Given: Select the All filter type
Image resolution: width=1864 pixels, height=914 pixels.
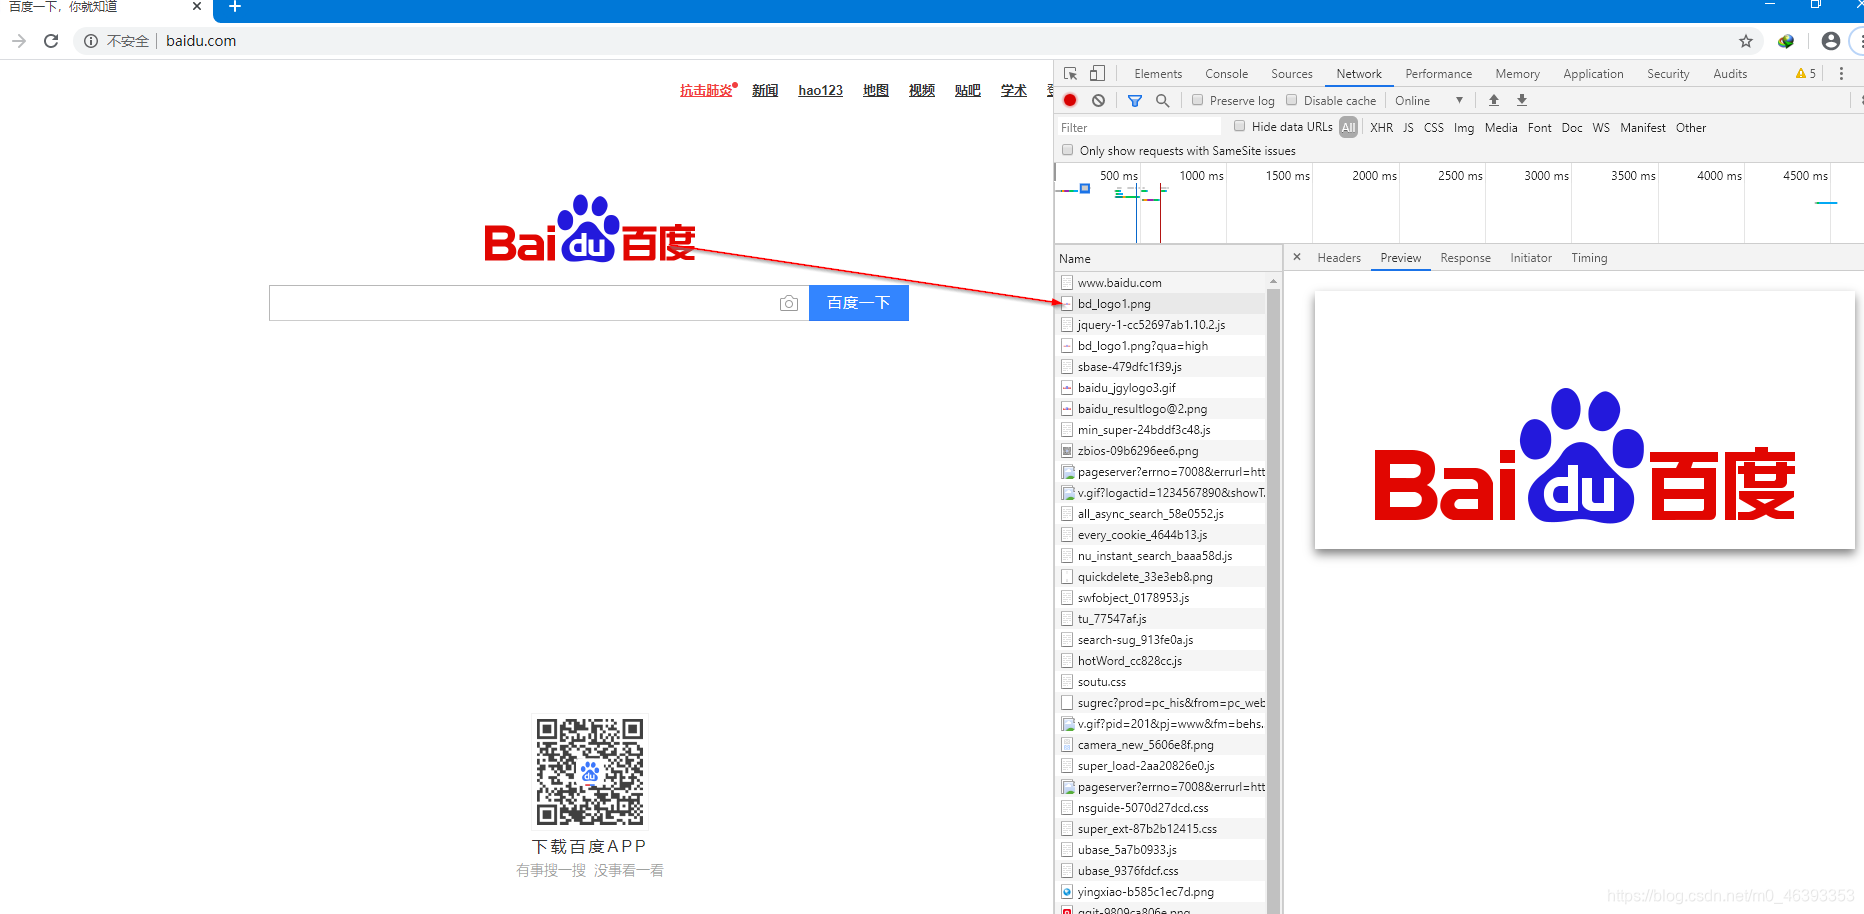Looking at the screenshot, I should click(1348, 127).
